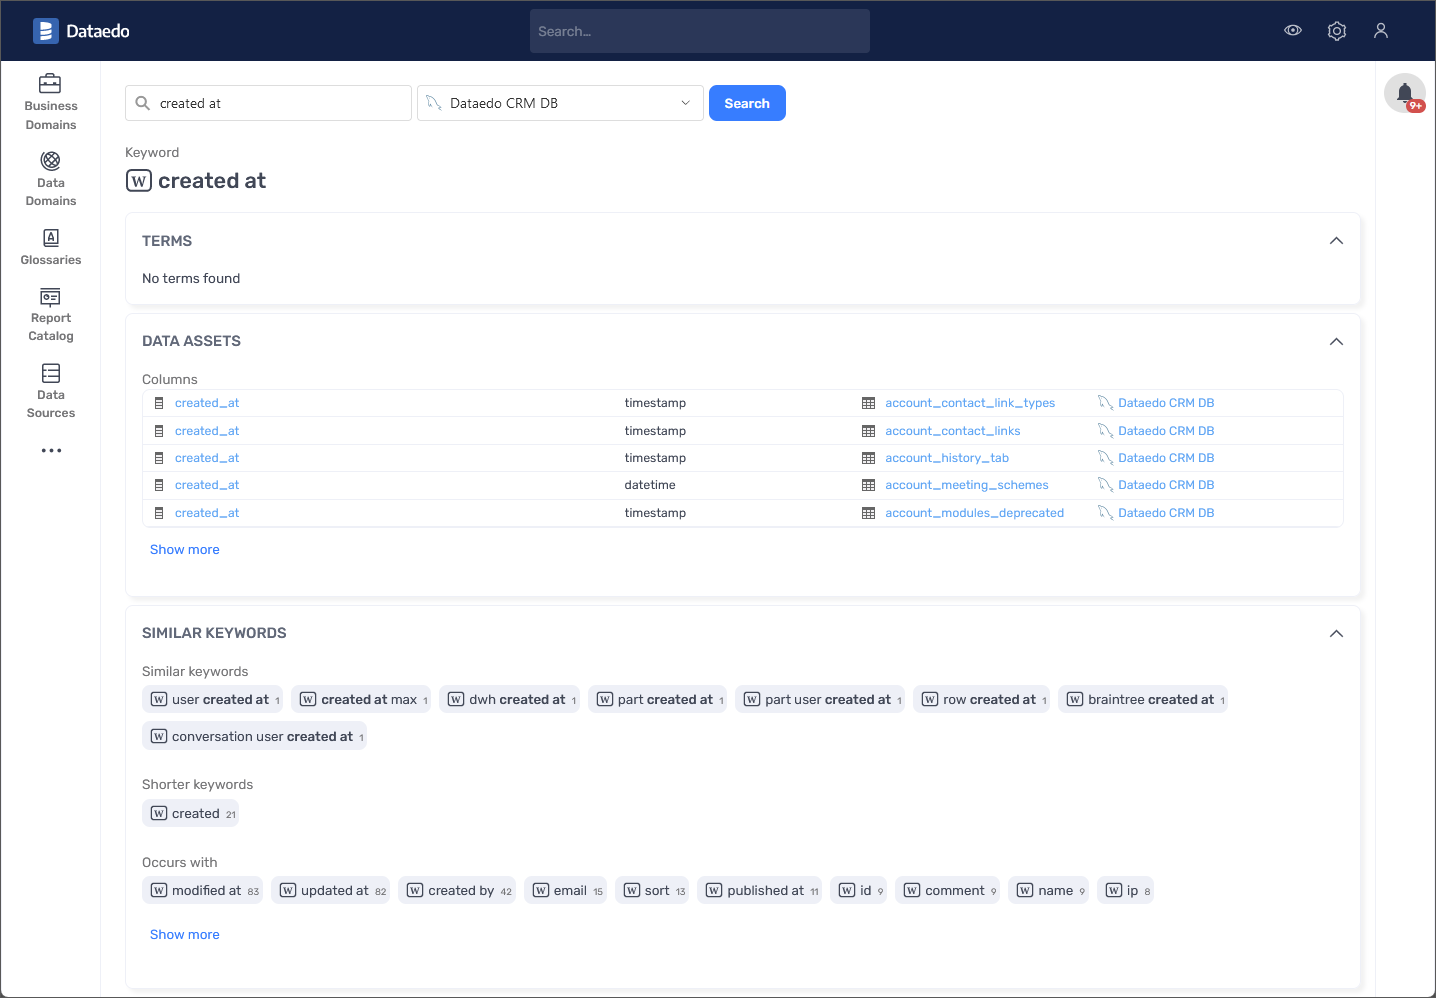The image size is (1436, 998).
Task: Click database icon in account_contact_links row
Action: (1105, 431)
